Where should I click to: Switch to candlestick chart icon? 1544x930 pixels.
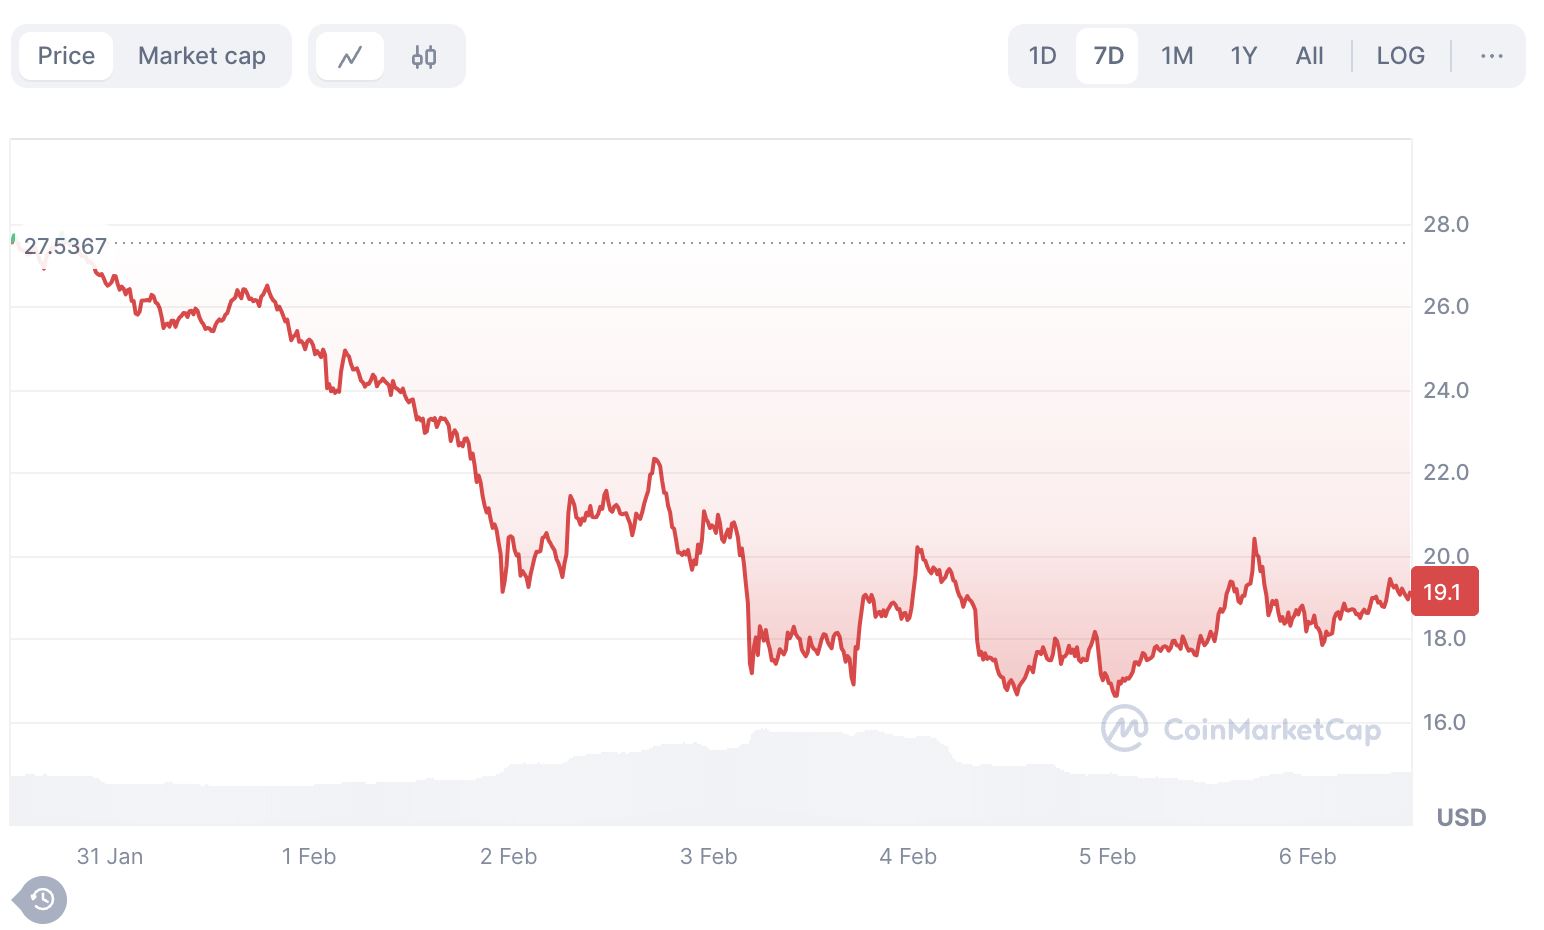pos(424,56)
